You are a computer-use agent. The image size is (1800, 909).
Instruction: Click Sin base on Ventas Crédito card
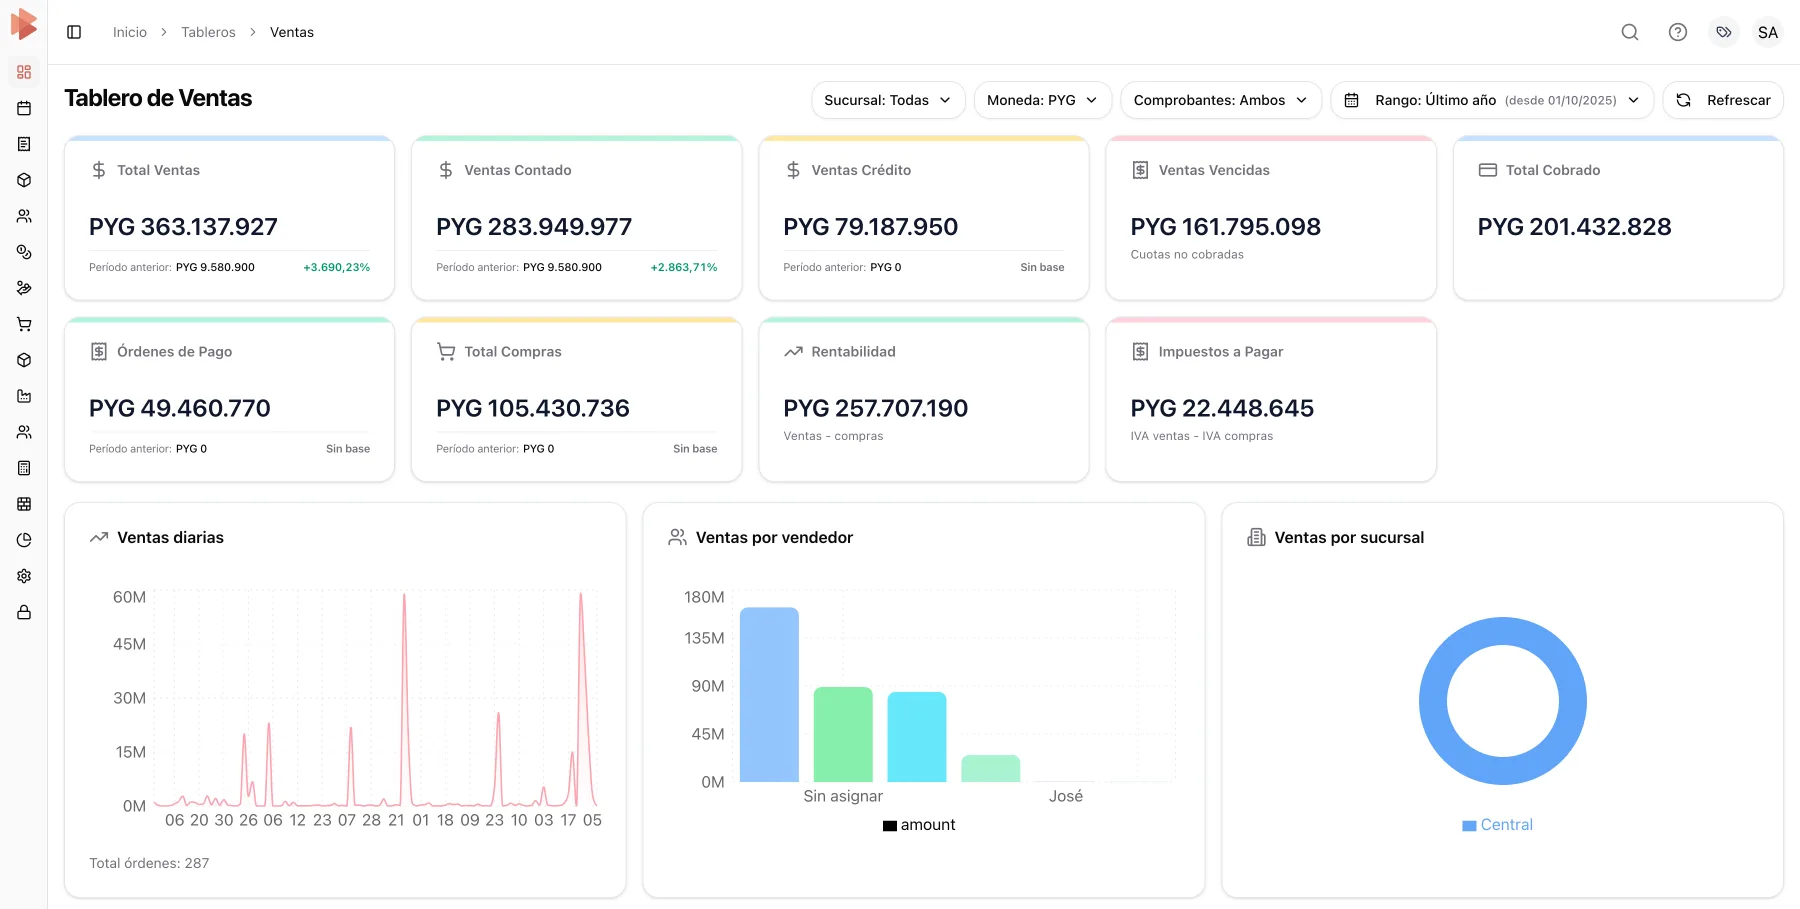pyautogui.click(x=1042, y=267)
